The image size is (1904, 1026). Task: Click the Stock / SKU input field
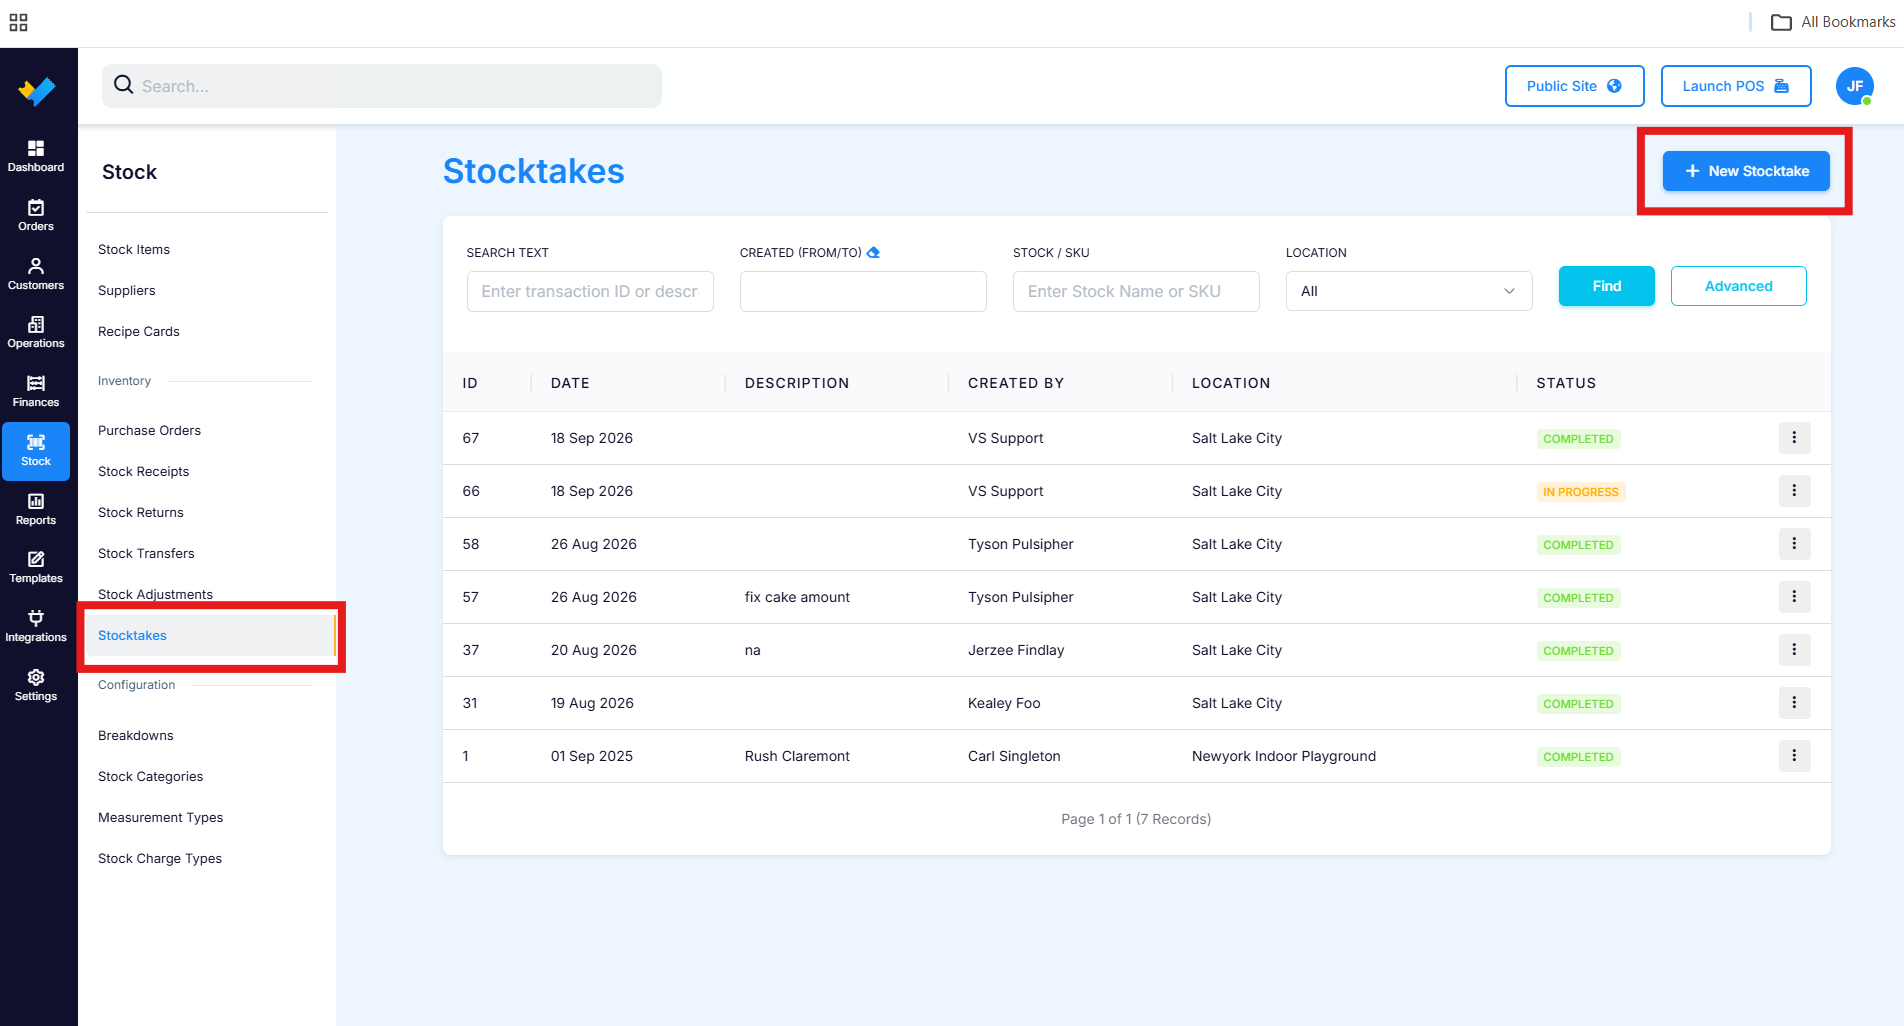[x=1136, y=291]
